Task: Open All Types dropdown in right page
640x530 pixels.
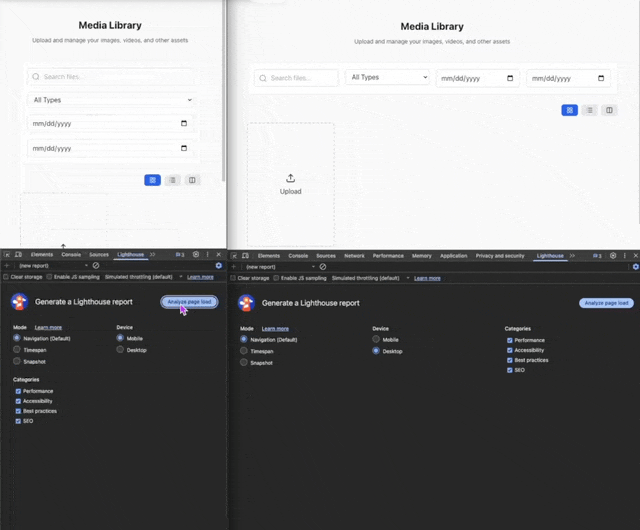Action: tap(388, 77)
